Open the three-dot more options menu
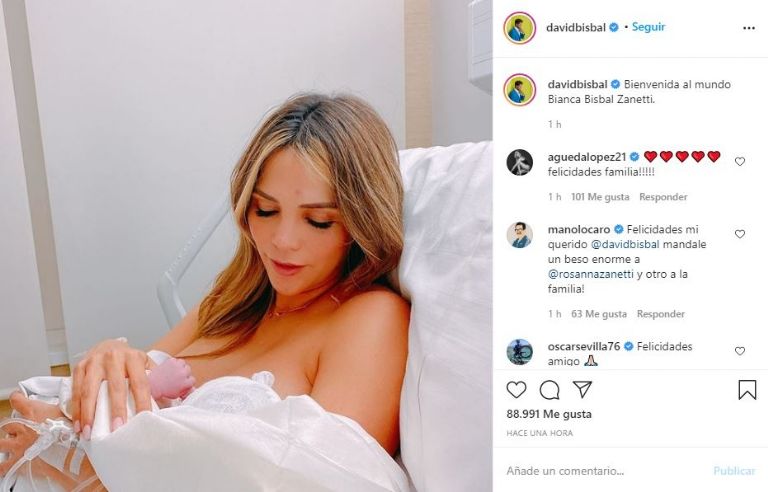This screenshot has height=492, width=768. coord(749,28)
